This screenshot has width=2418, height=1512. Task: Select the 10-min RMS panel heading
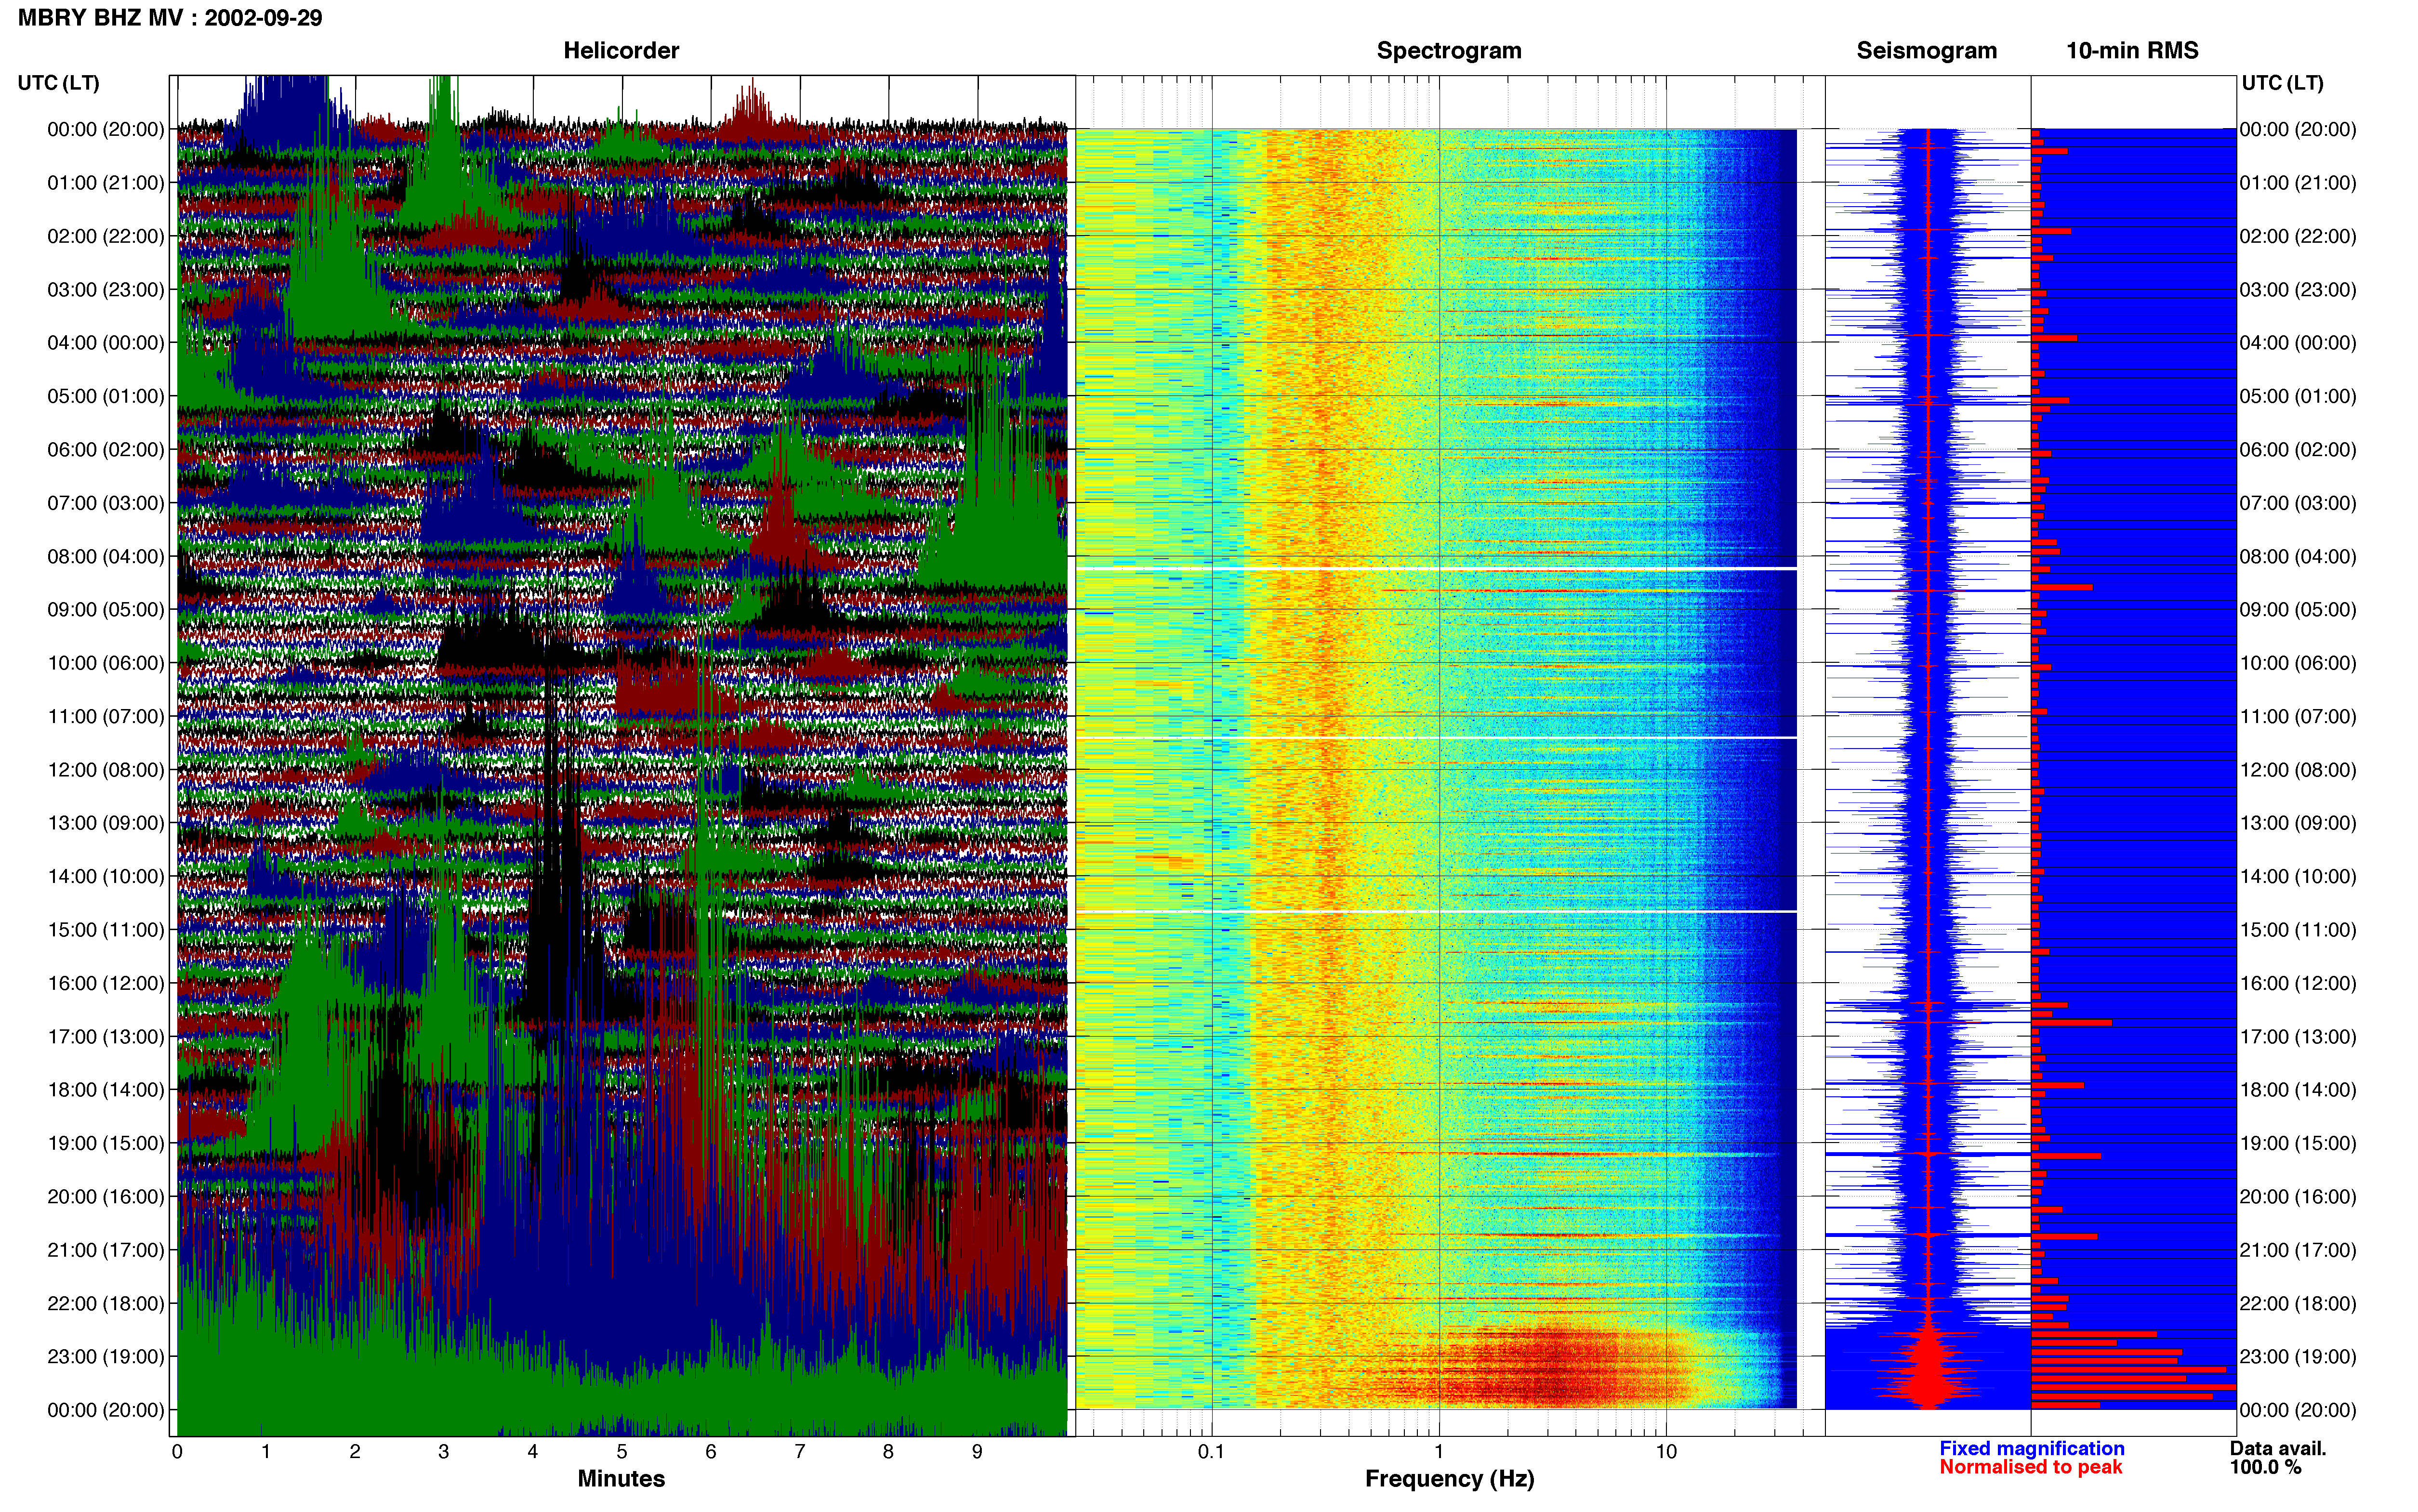click(x=2132, y=51)
